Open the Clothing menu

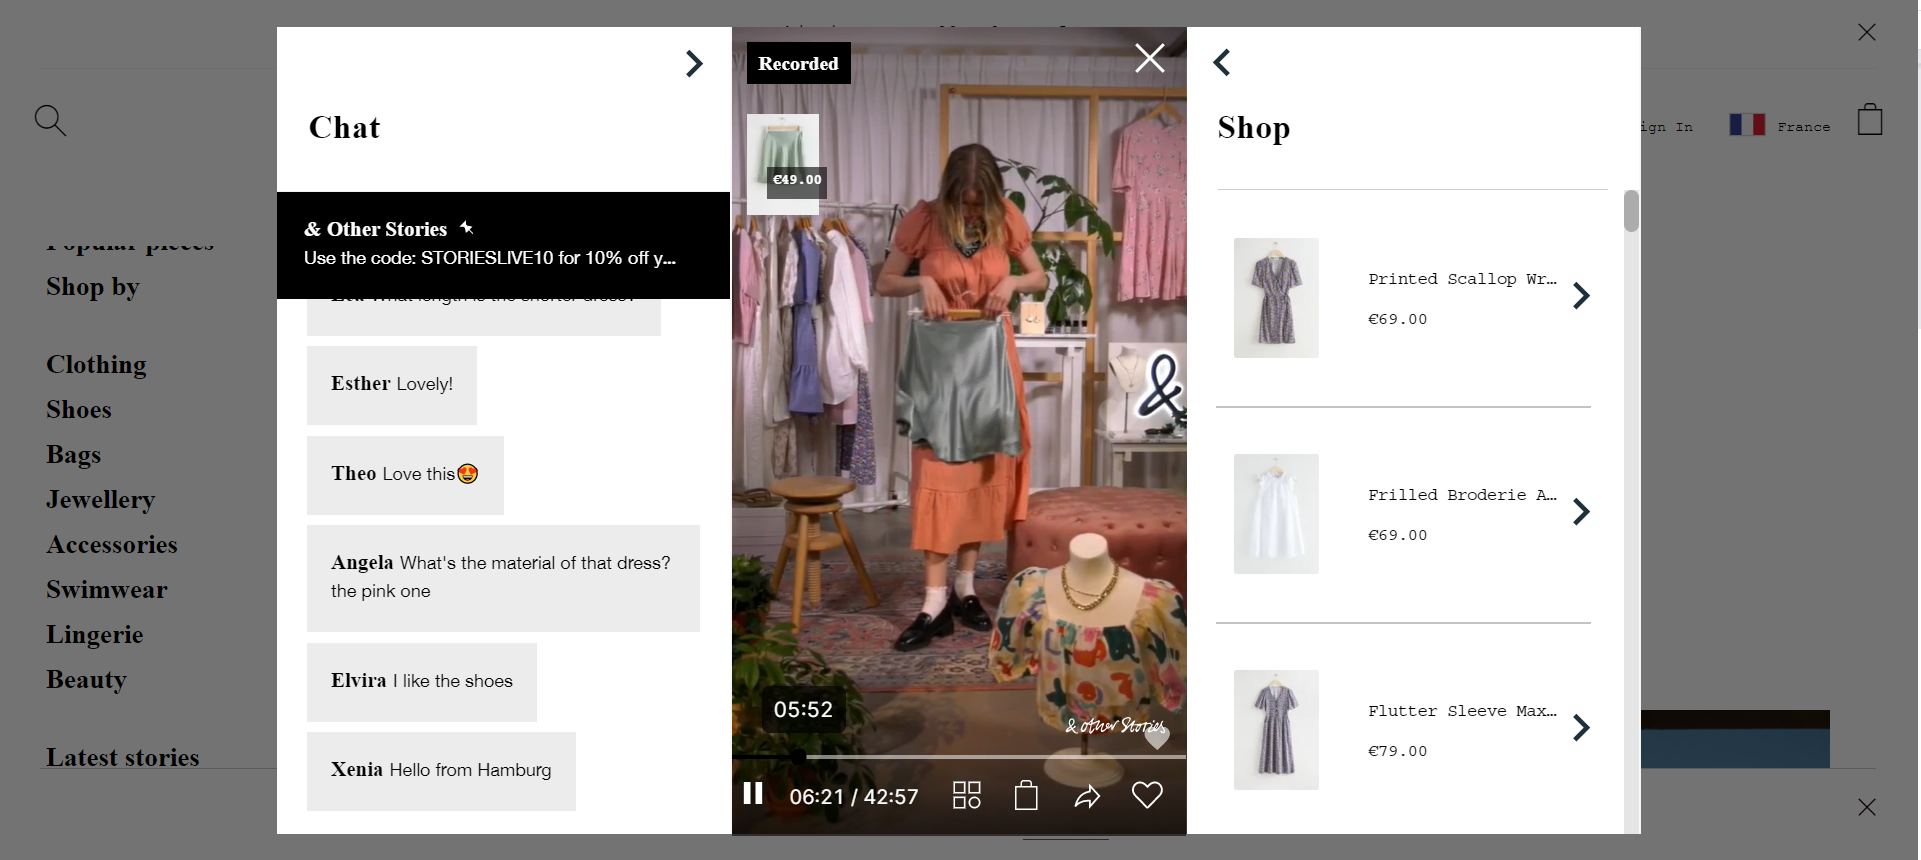[x=96, y=365]
